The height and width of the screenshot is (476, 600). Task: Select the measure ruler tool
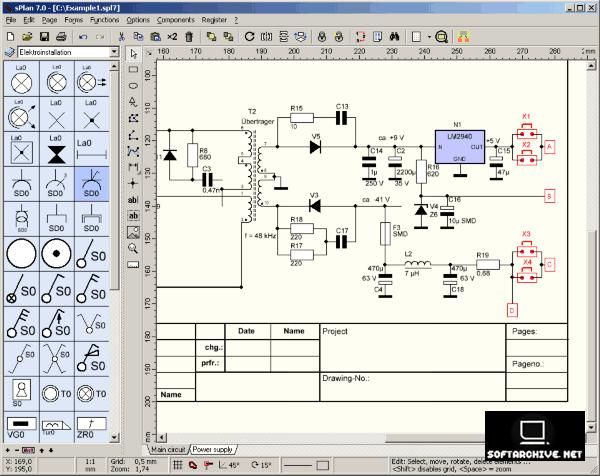point(133,264)
